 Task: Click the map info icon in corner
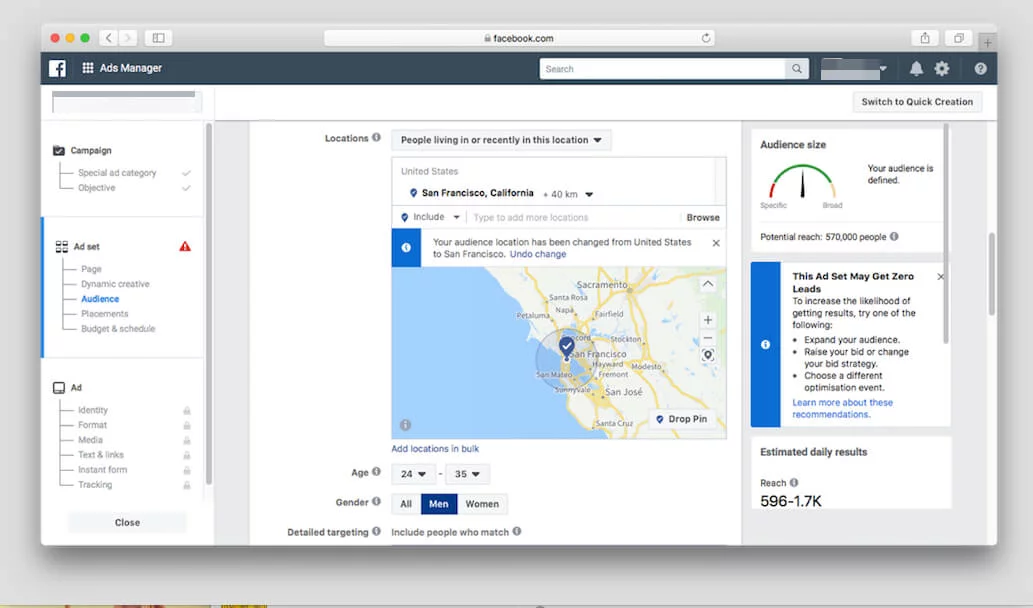(x=405, y=425)
